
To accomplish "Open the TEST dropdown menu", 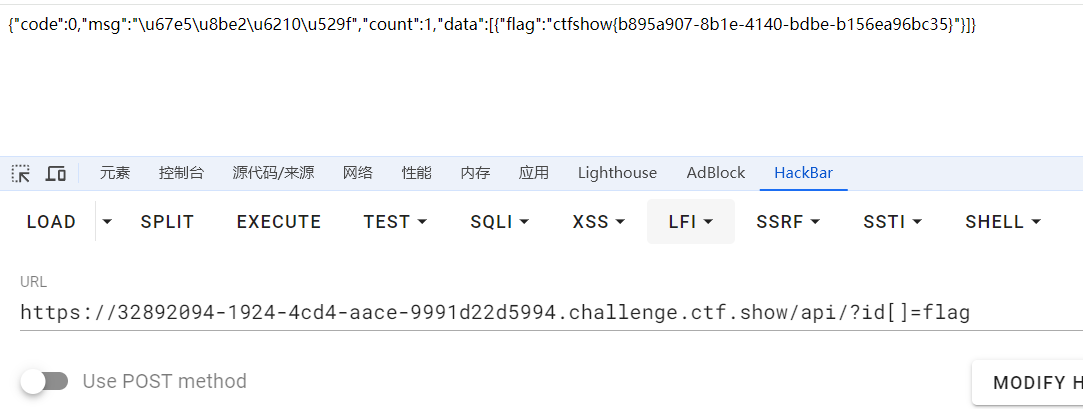I will (x=395, y=222).
